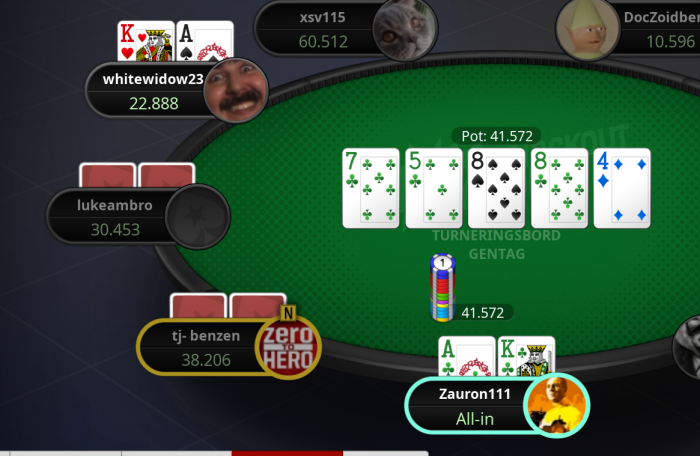This screenshot has width=700, height=456.
Task: Click whitewidow23's King of hearts card
Action: pyautogui.click(x=146, y=41)
